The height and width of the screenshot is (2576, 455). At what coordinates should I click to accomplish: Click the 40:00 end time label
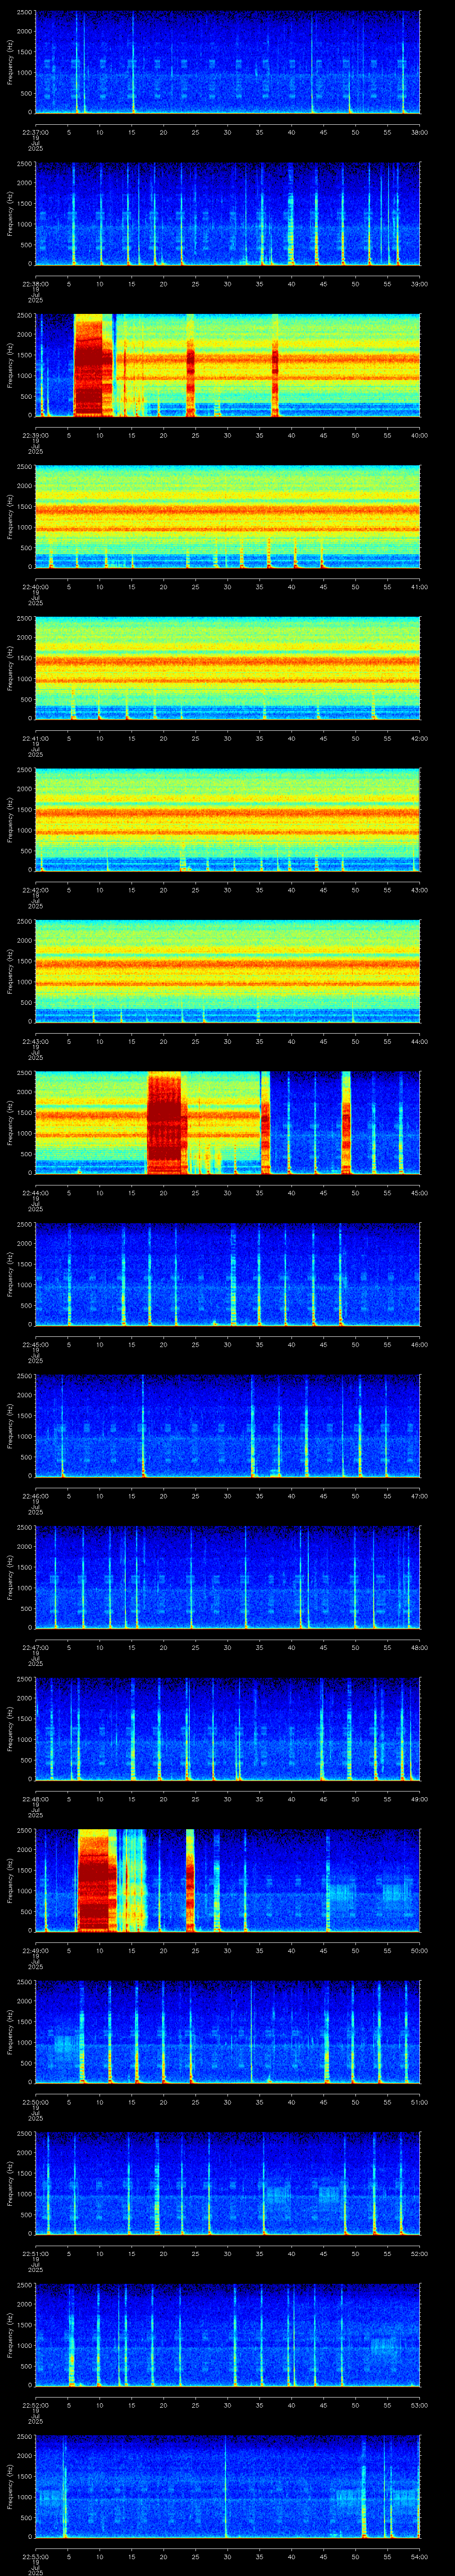pos(419,435)
